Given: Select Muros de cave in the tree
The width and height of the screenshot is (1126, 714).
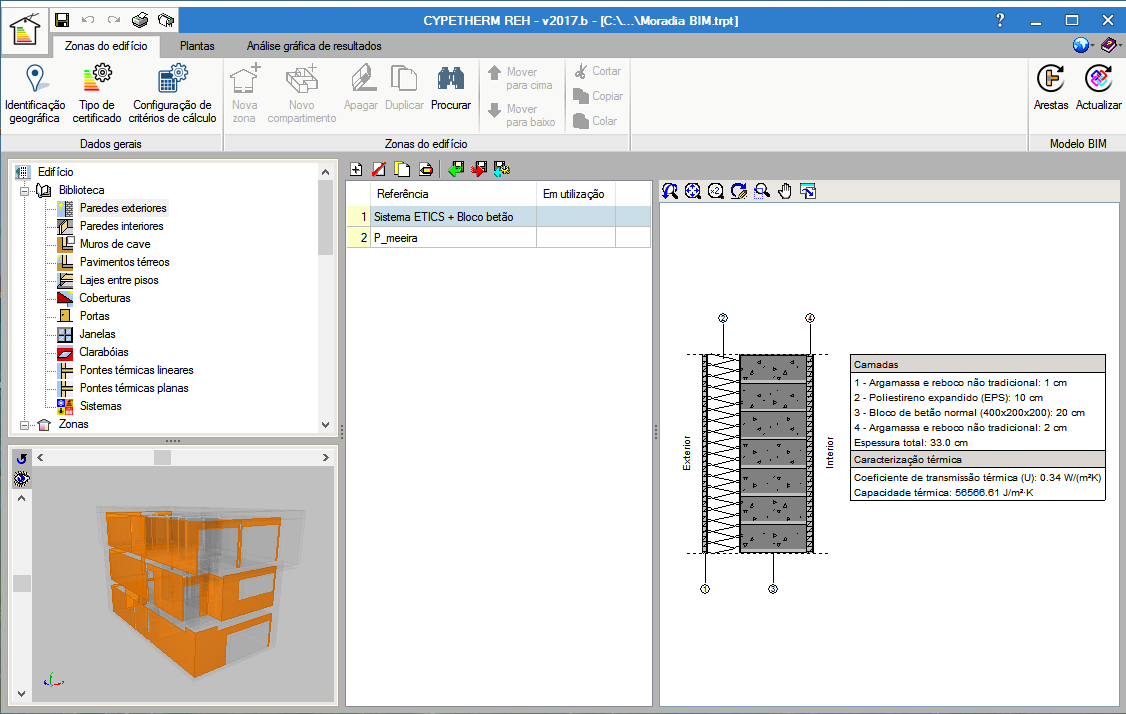Looking at the screenshot, I should (116, 244).
